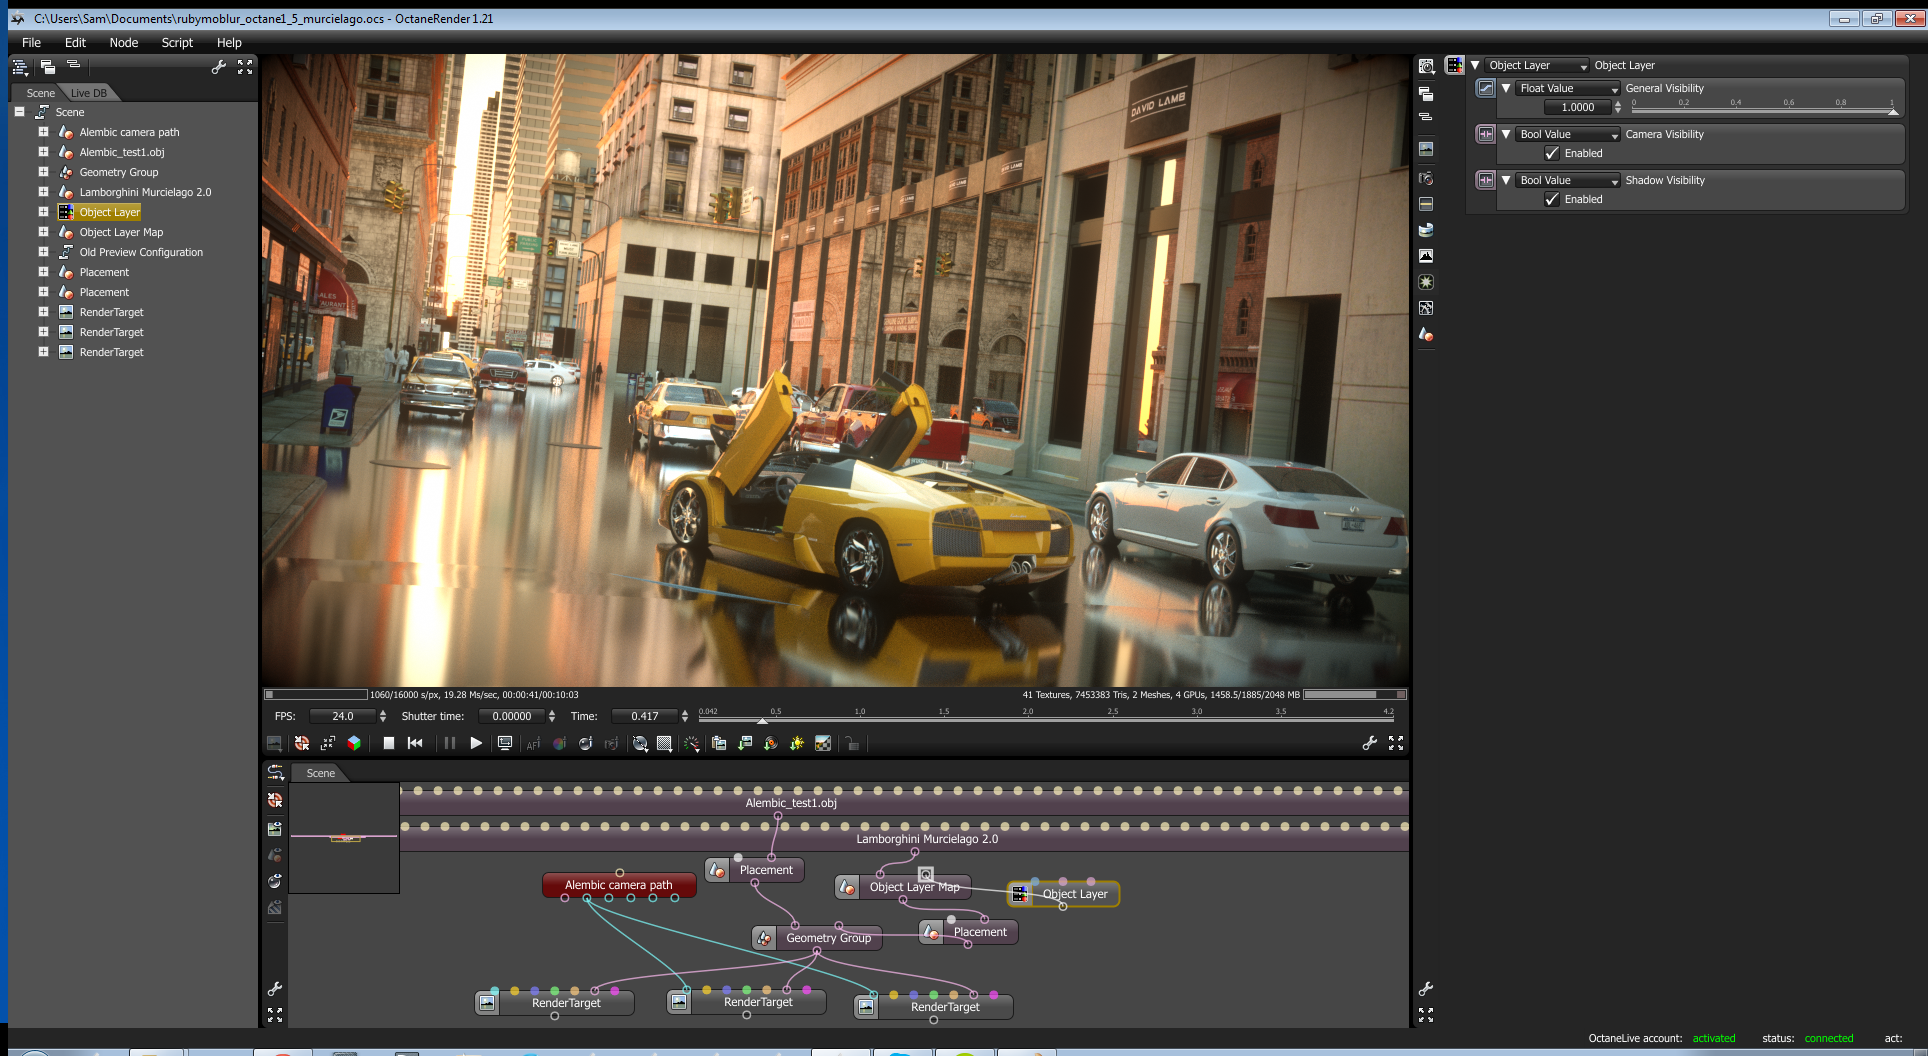Select the Alembic camera path node
1928x1056 pixels.
pyautogui.click(x=618, y=885)
